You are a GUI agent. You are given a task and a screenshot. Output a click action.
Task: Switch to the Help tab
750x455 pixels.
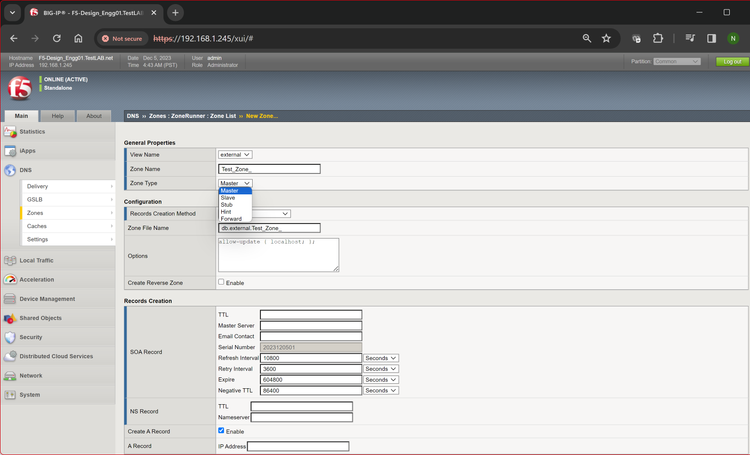coord(58,116)
